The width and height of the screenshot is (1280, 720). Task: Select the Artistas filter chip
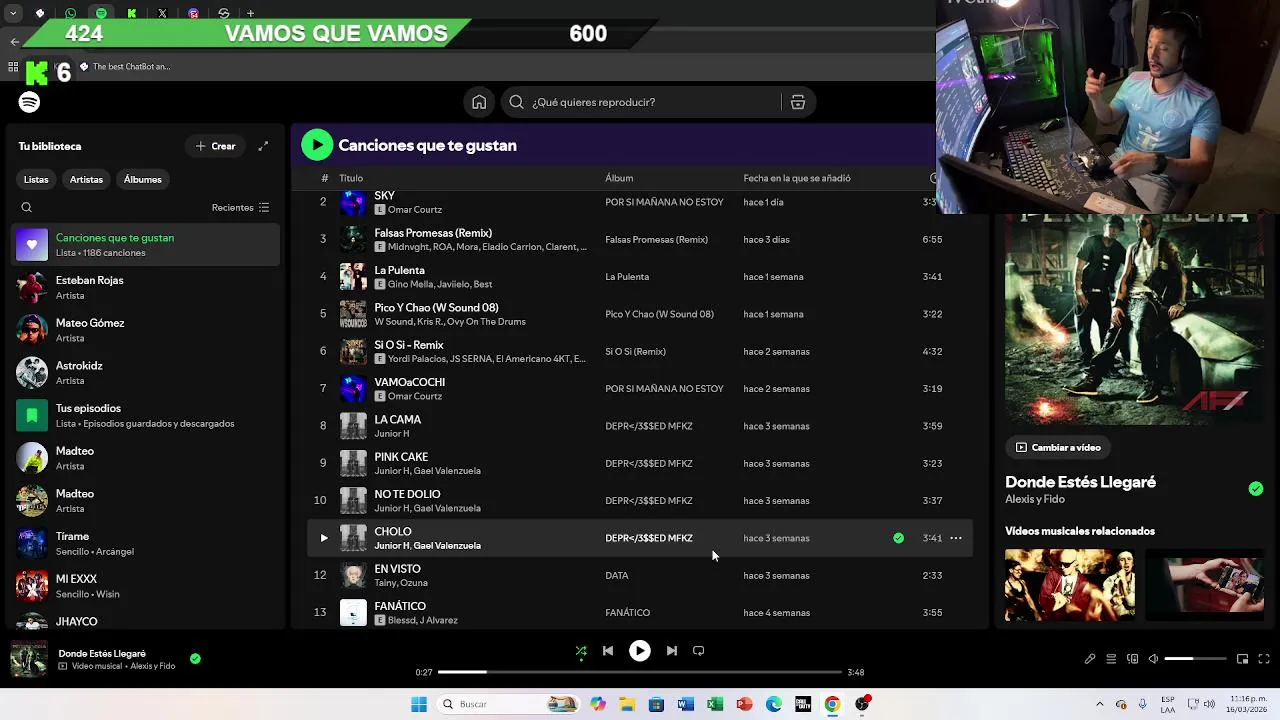pyautogui.click(x=86, y=179)
